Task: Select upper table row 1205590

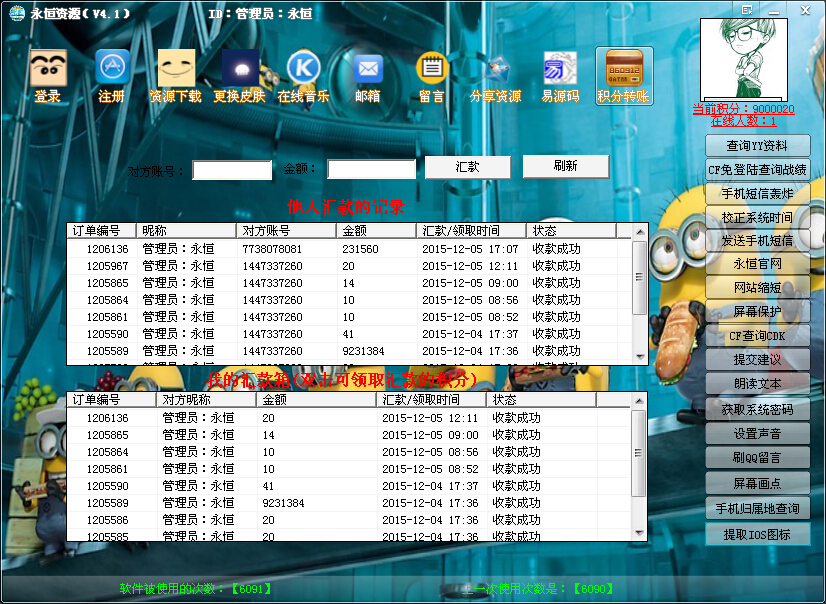Action: point(349,334)
